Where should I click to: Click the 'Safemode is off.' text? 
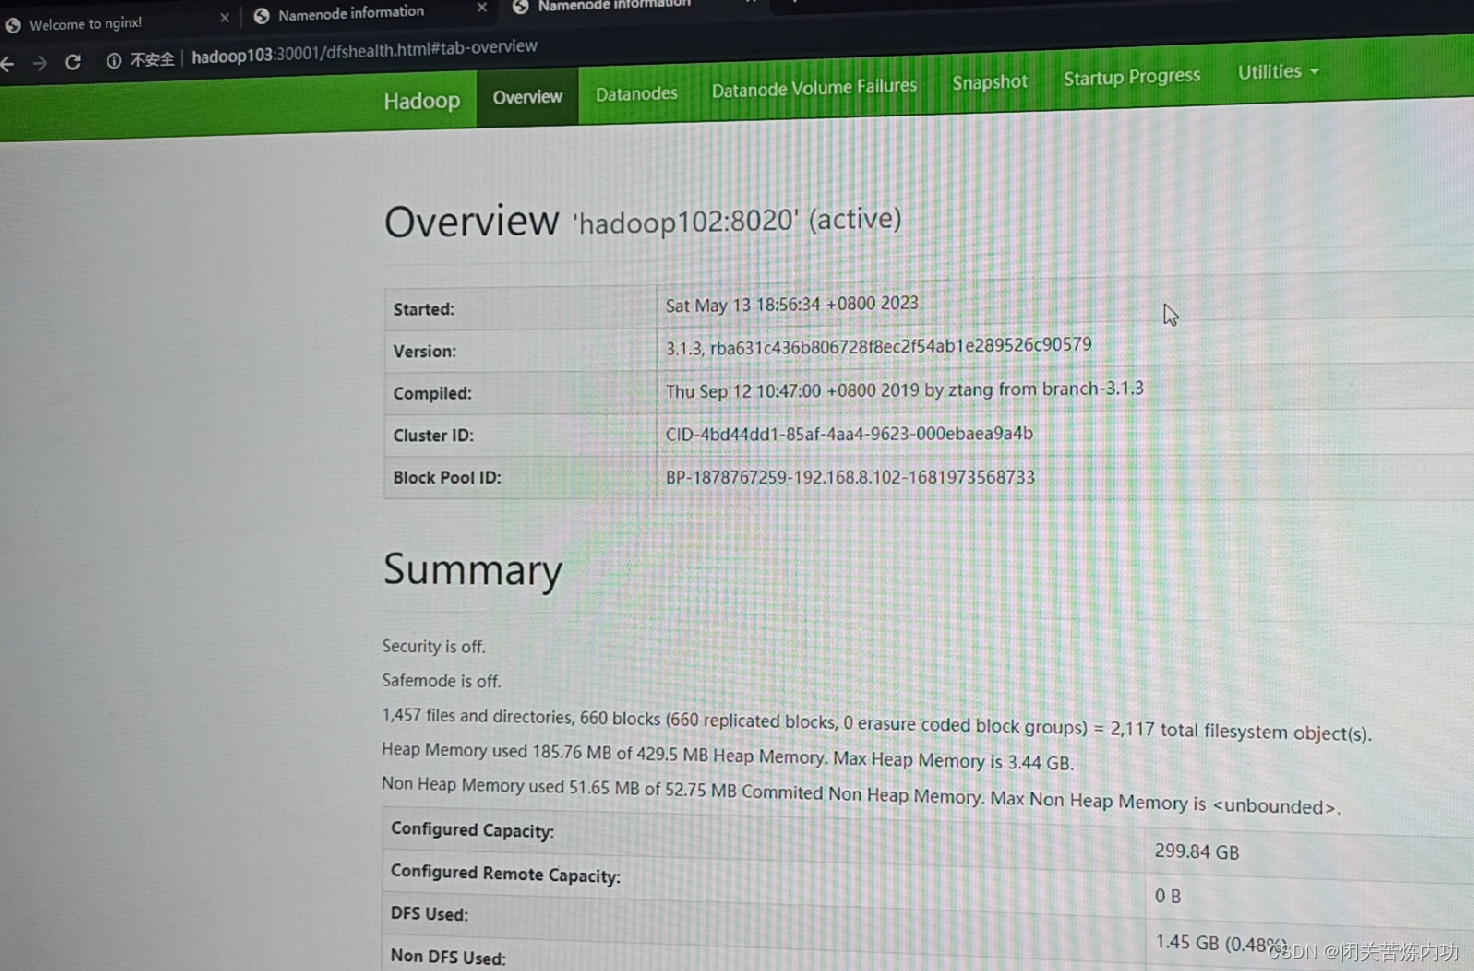click(441, 681)
